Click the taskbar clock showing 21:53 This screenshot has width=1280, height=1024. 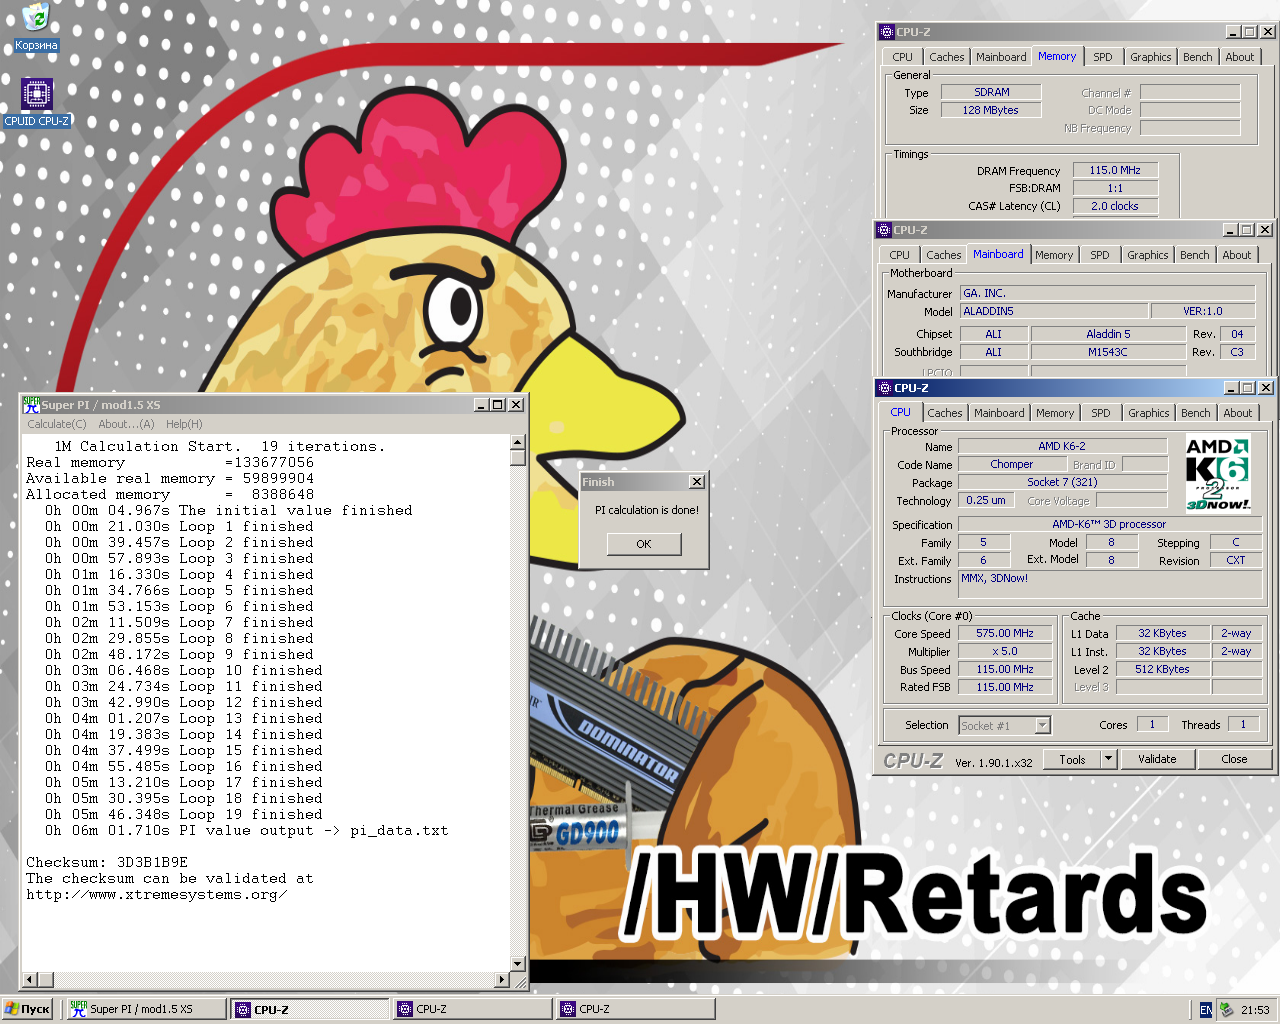point(1255,1010)
